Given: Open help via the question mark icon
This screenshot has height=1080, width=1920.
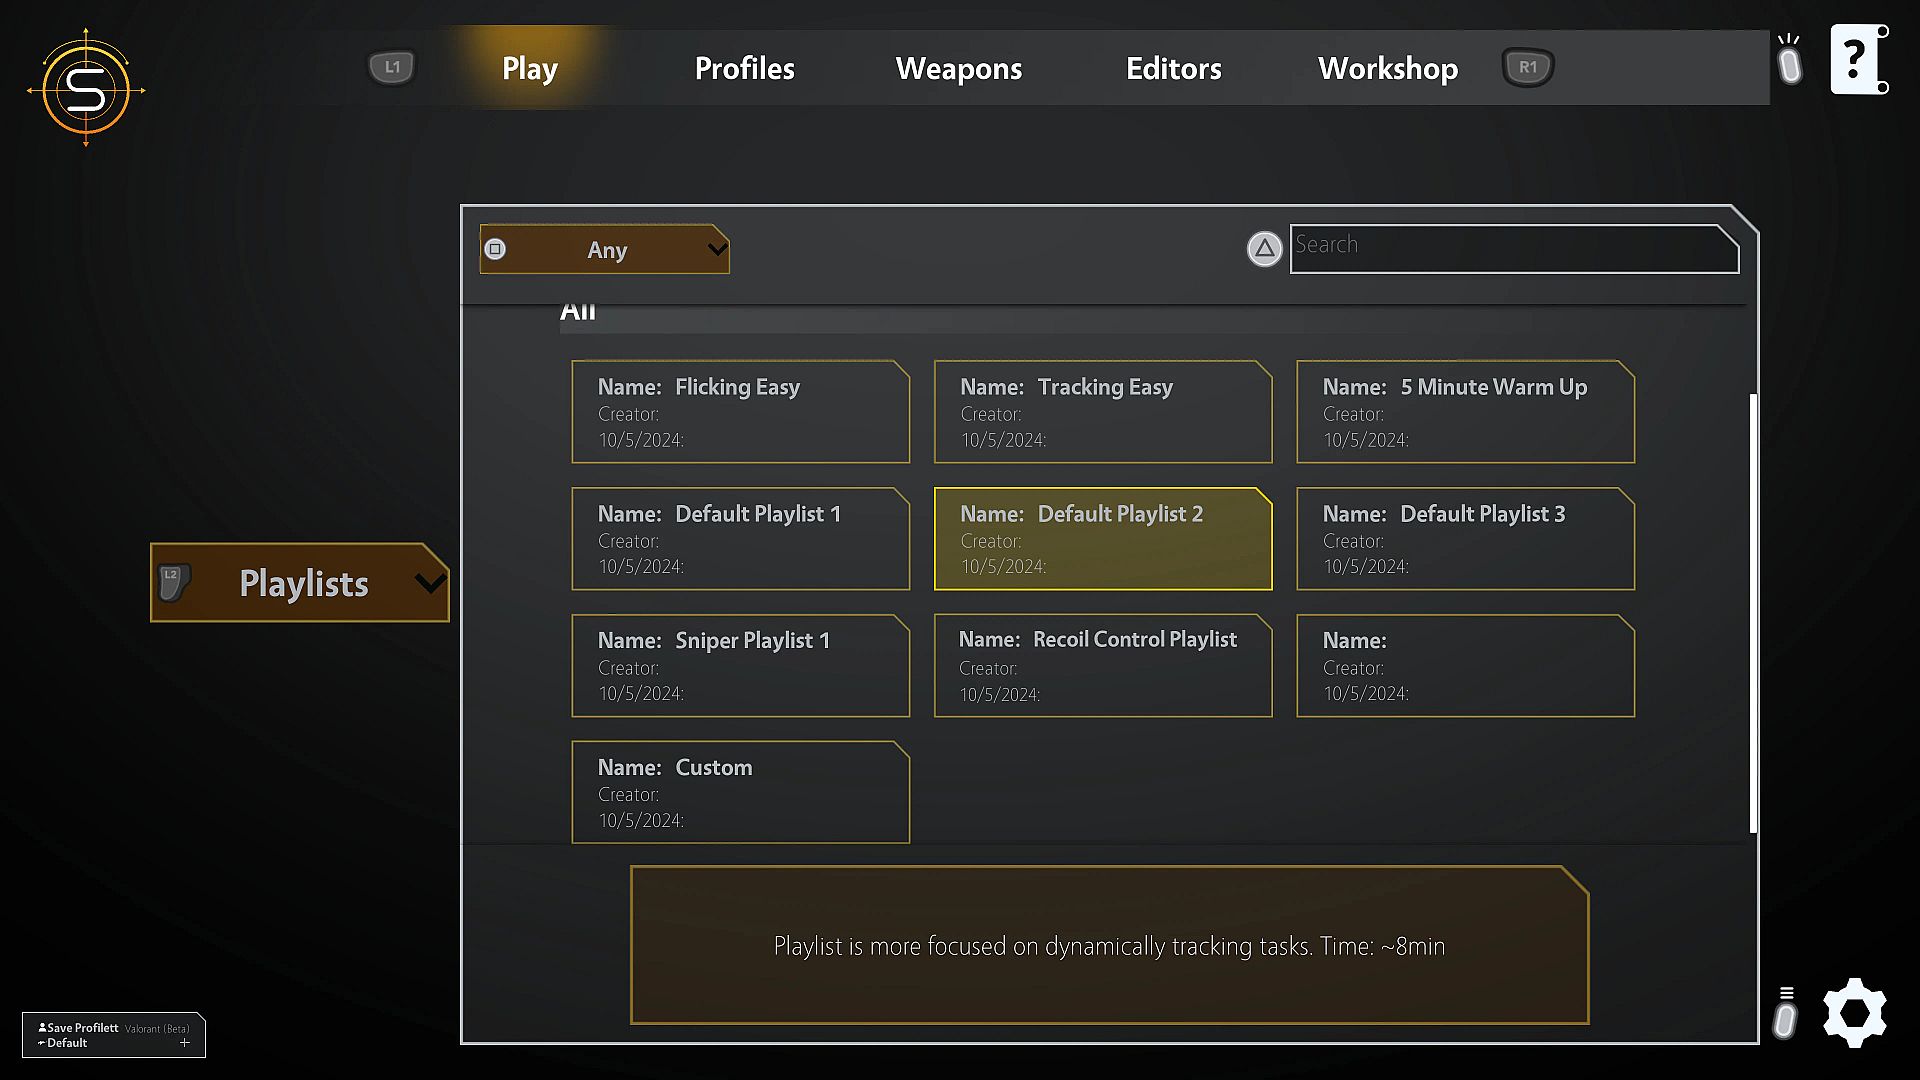Looking at the screenshot, I should click(x=1858, y=60).
